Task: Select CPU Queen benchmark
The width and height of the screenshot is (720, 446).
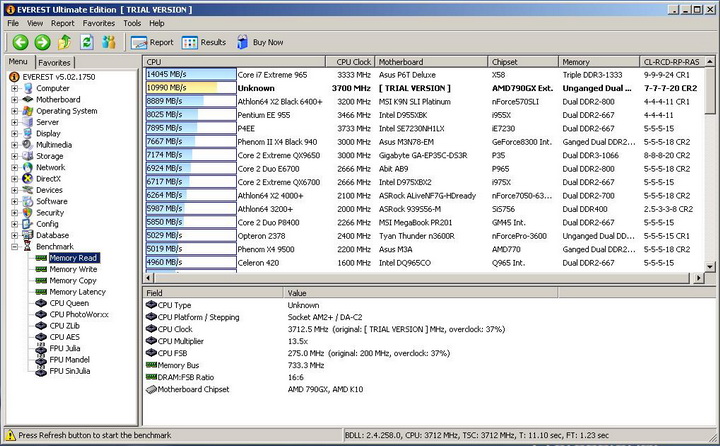Action: tap(69, 303)
